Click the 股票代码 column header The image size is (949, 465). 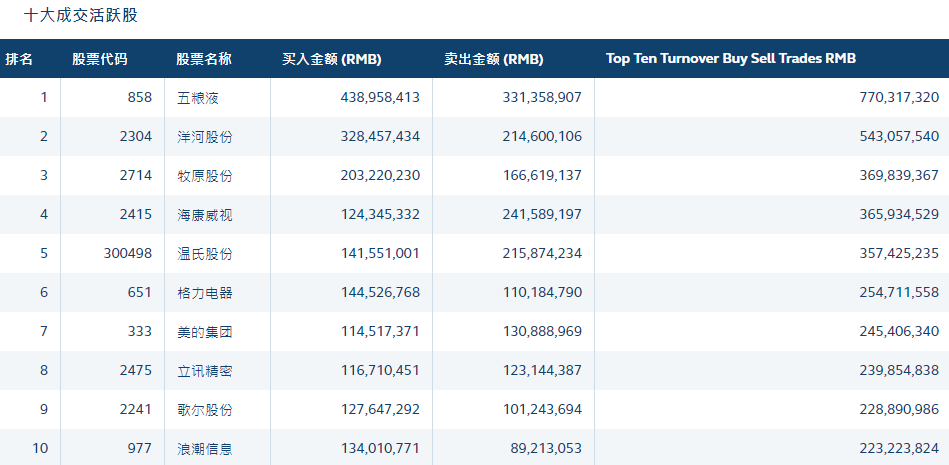click(100, 59)
